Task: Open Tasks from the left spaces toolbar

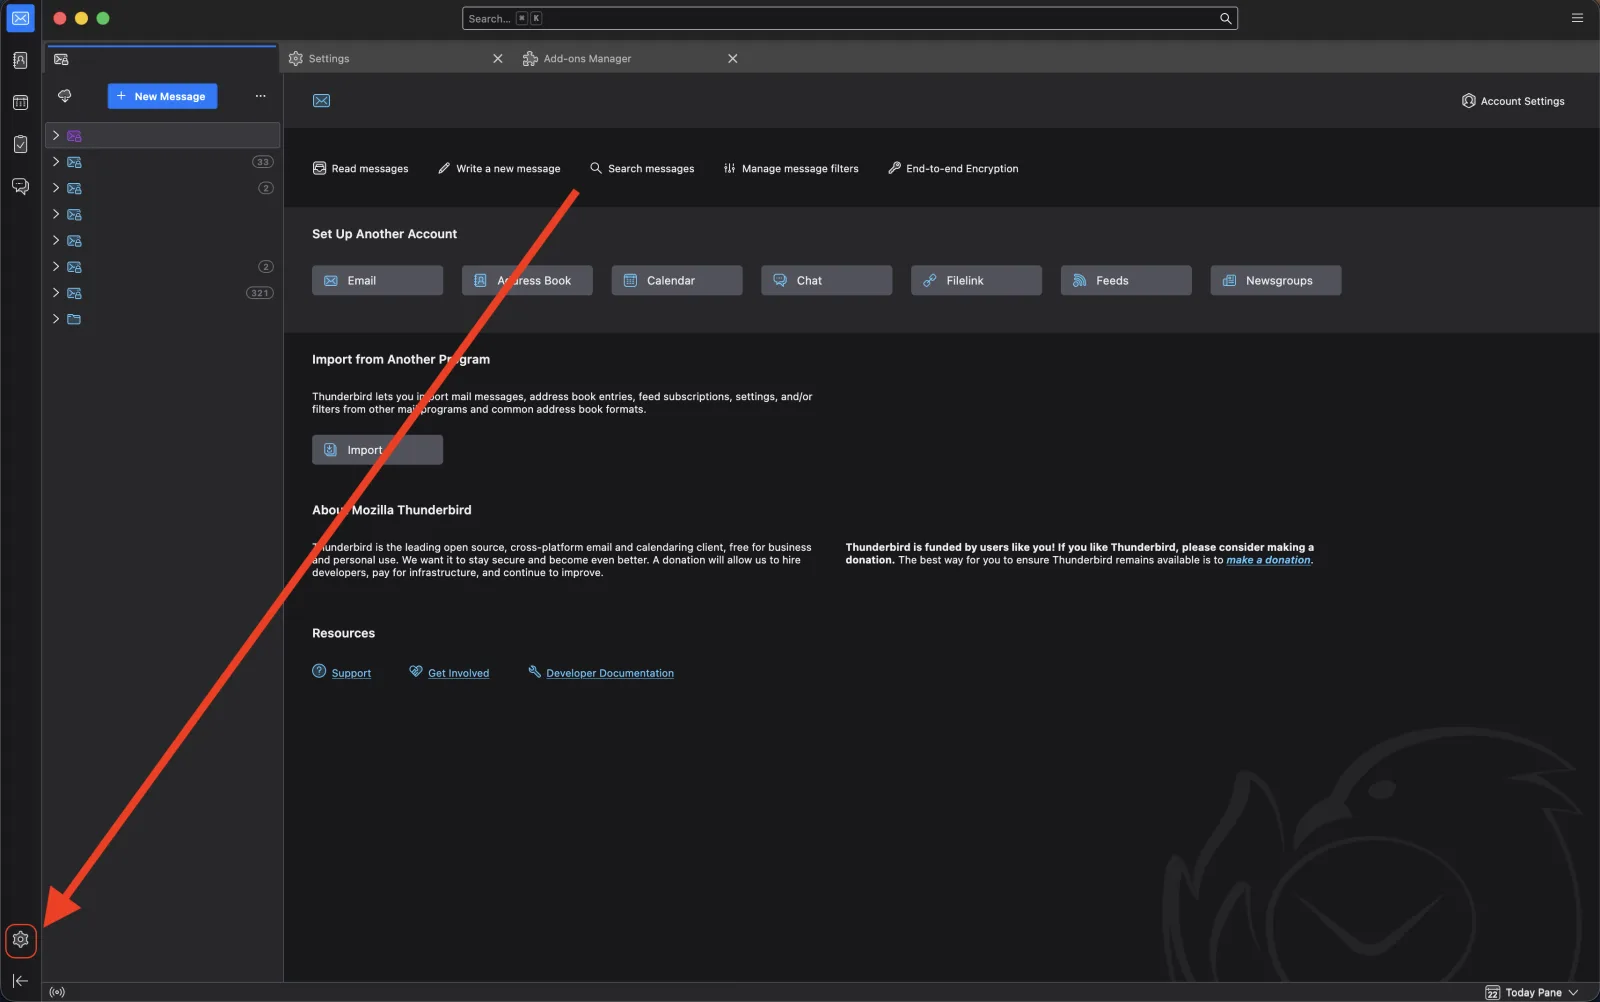Action: pos(20,144)
